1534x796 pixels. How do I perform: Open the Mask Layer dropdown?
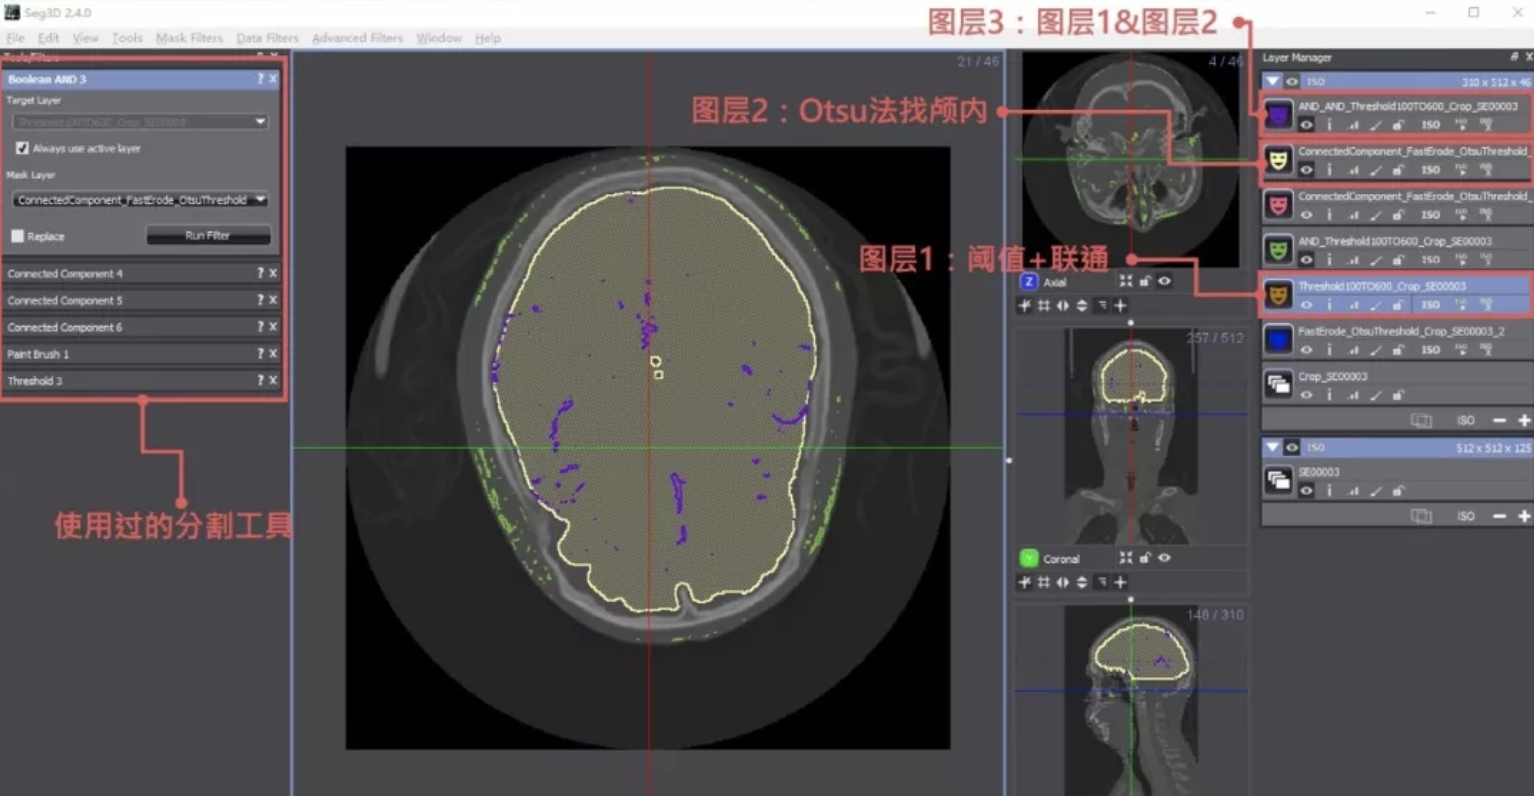point(140,199)
